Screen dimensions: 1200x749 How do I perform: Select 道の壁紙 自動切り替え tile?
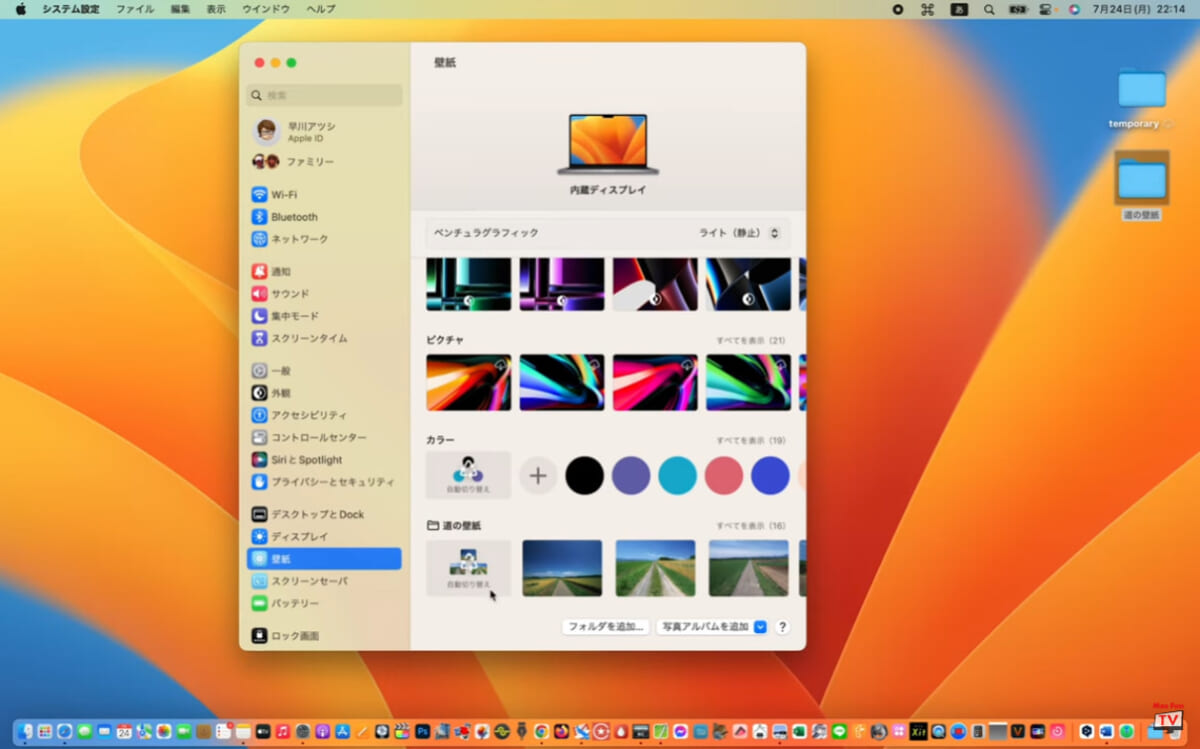[x=468, y=568]
